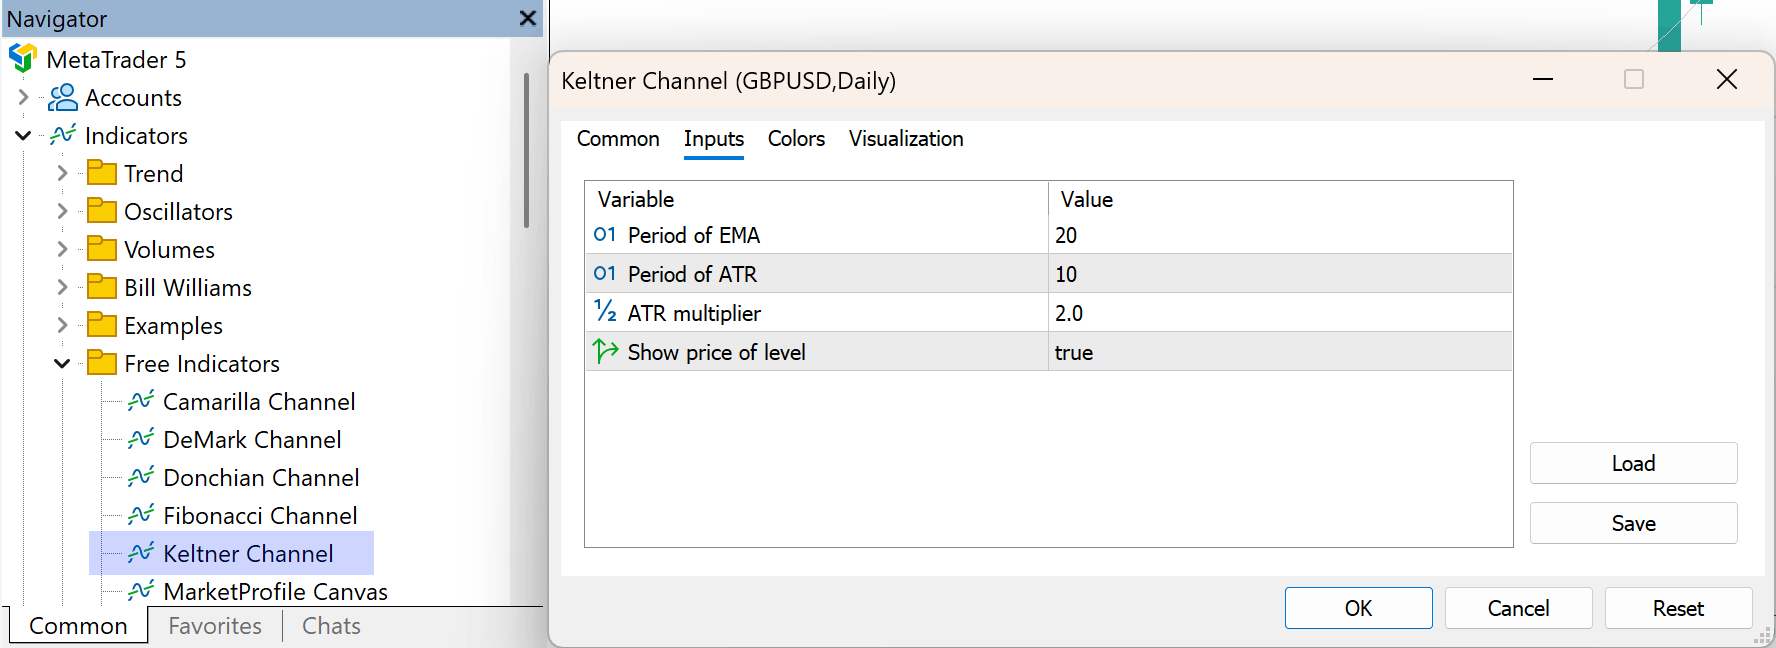Click the Keltner Channel indicator icon

click(141, 553)
